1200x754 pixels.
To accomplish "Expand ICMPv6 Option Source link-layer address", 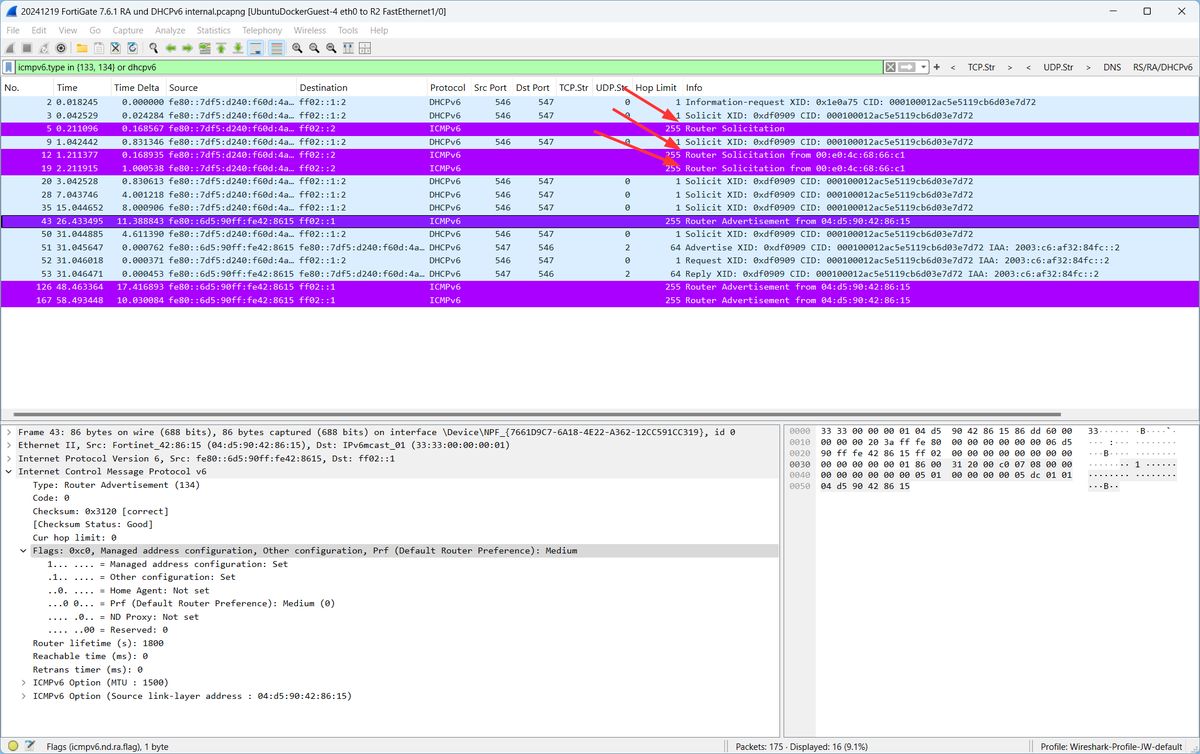I will tap(23, 695).
